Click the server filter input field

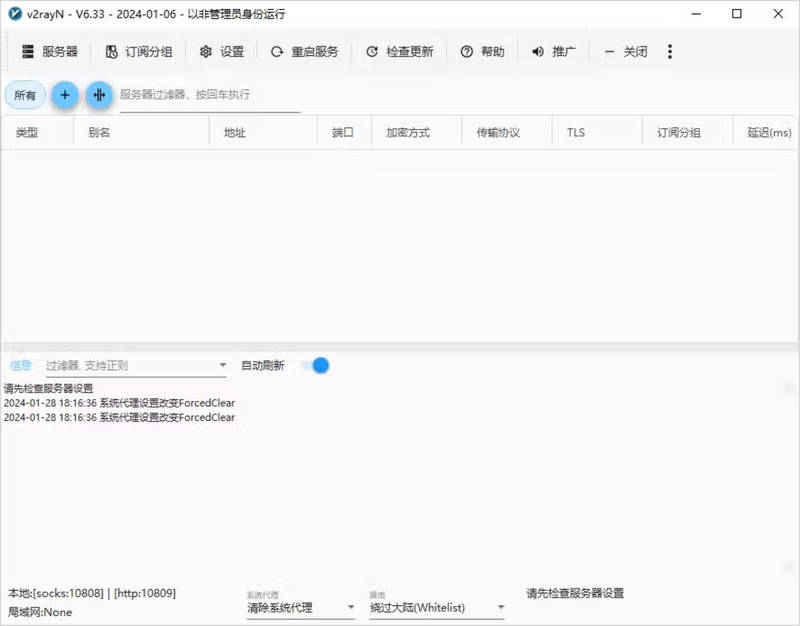210,96
